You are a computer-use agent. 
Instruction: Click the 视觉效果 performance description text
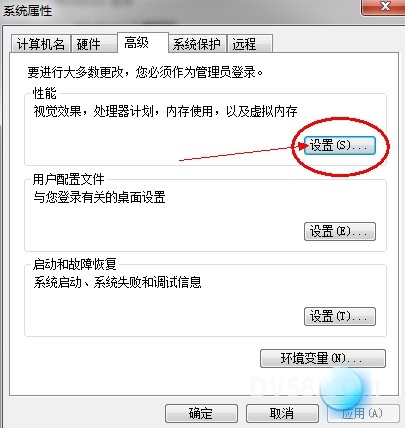[165, 111]
